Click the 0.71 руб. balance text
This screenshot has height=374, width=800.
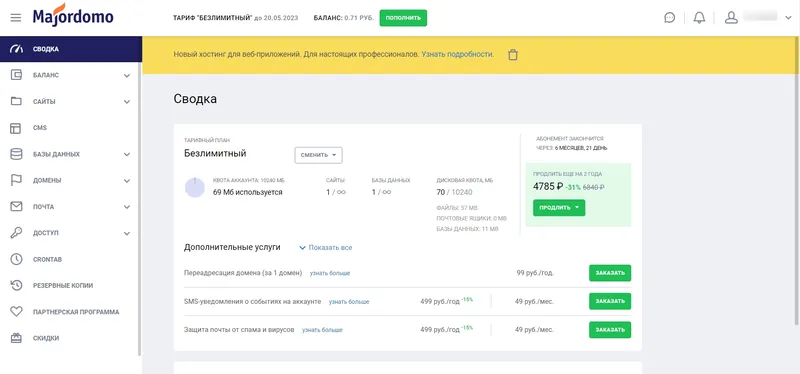coord(360,18)
